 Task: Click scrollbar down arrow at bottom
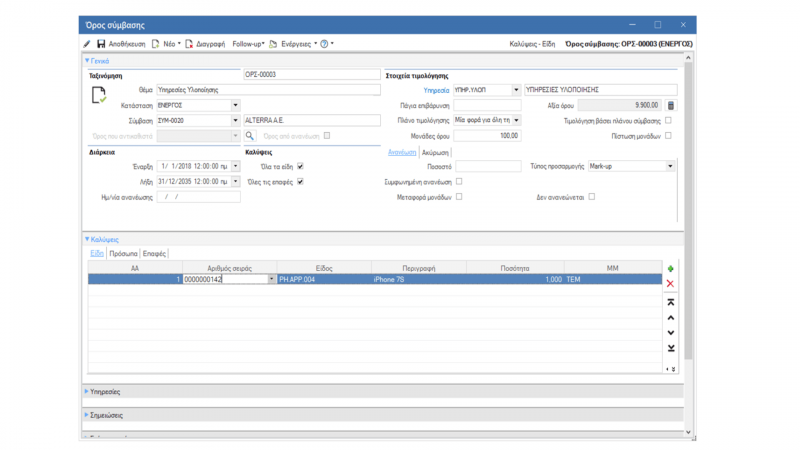[688, 432]
